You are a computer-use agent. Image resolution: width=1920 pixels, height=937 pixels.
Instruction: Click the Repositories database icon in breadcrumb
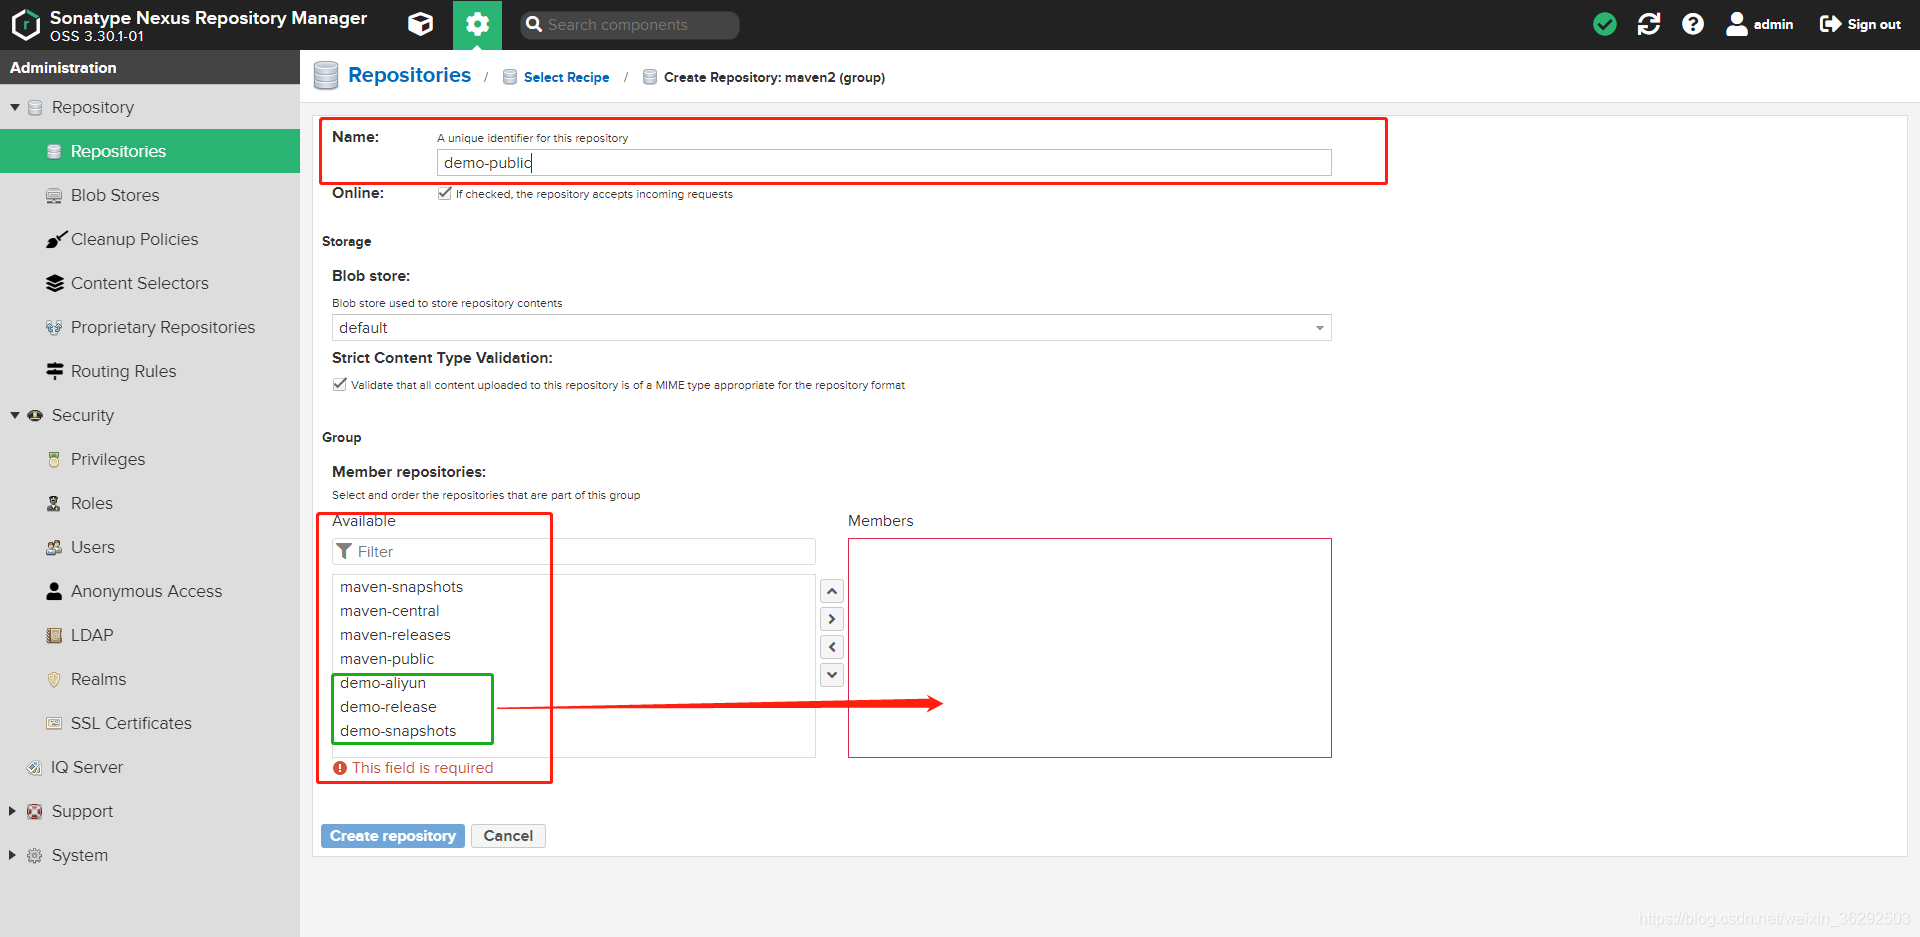(326, 76)
